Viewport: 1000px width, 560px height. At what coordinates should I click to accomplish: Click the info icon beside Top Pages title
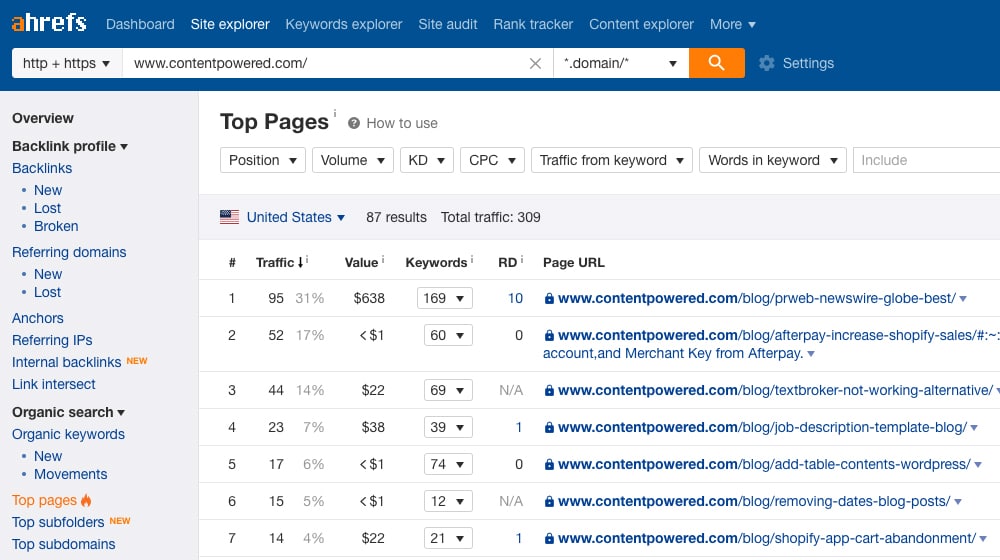pos(335,113)
